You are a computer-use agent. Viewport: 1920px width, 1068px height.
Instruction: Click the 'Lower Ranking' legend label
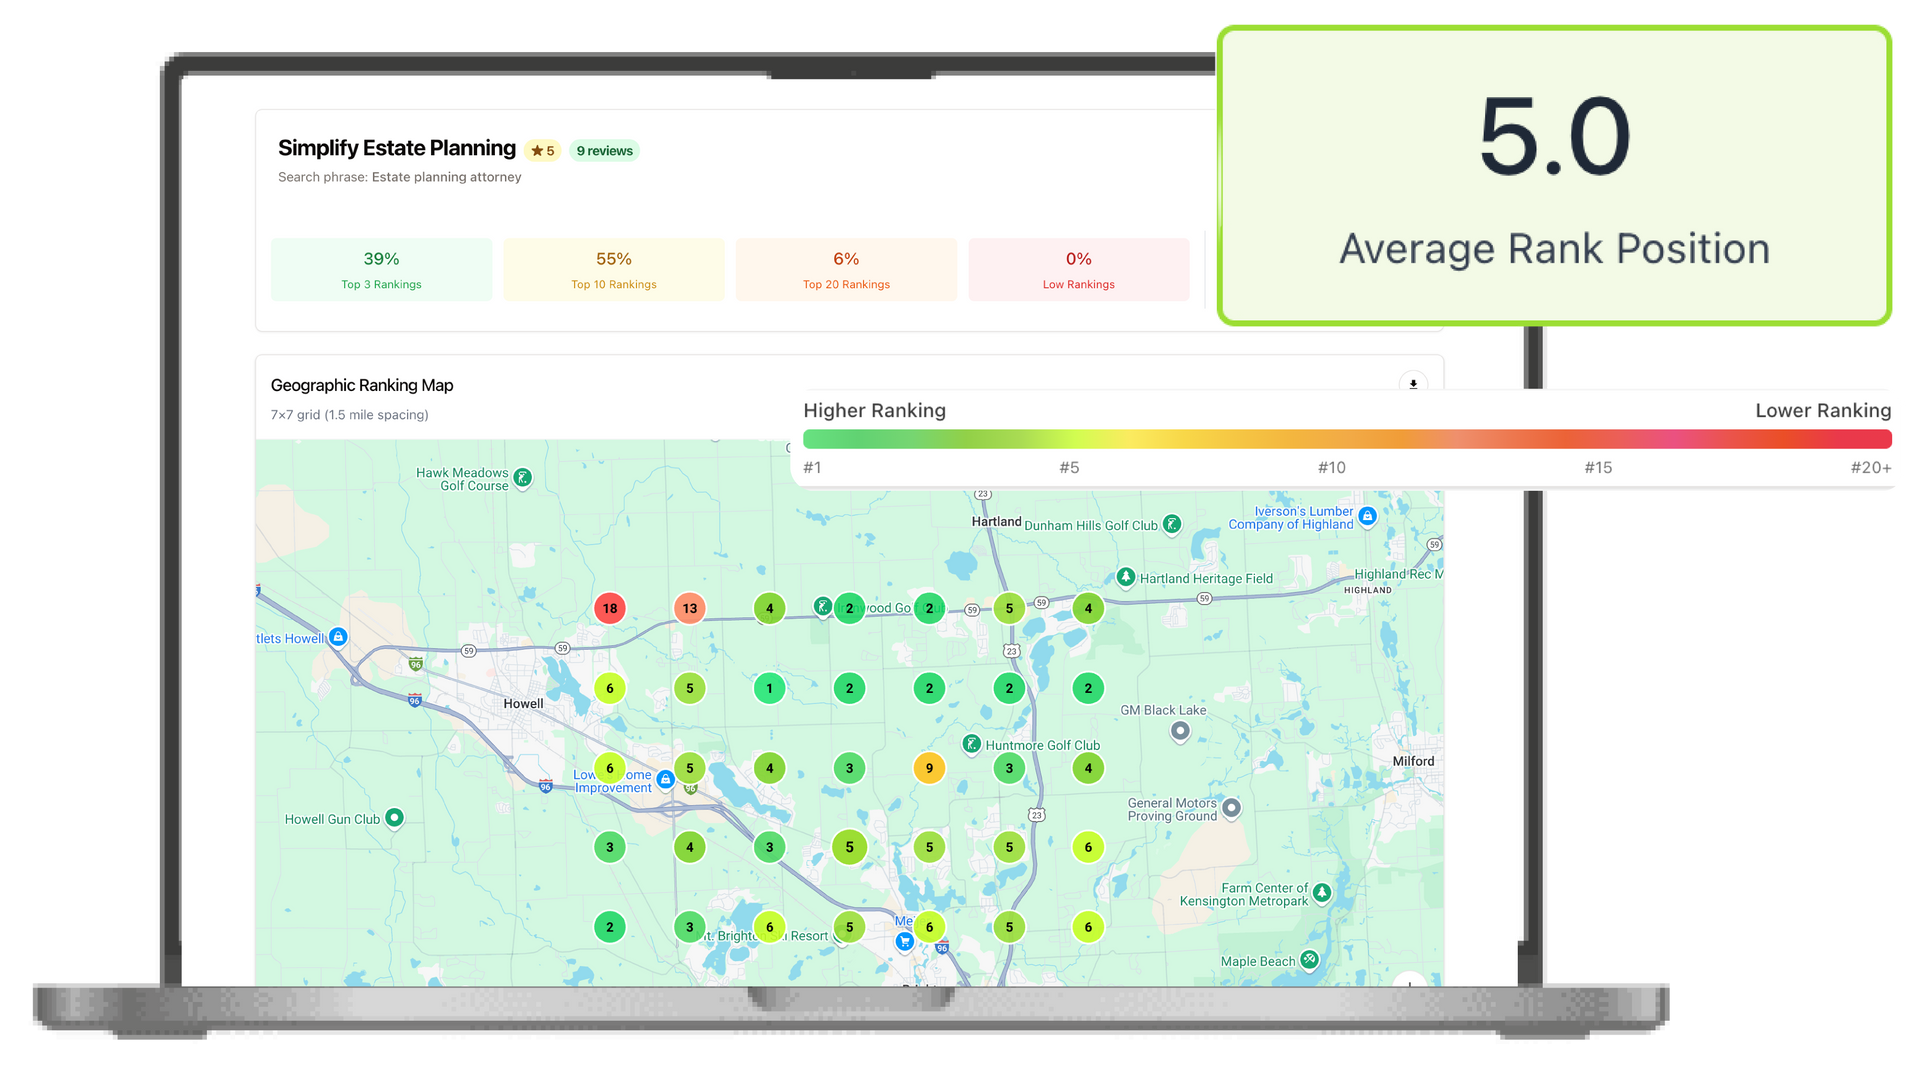coord(1823,410)
